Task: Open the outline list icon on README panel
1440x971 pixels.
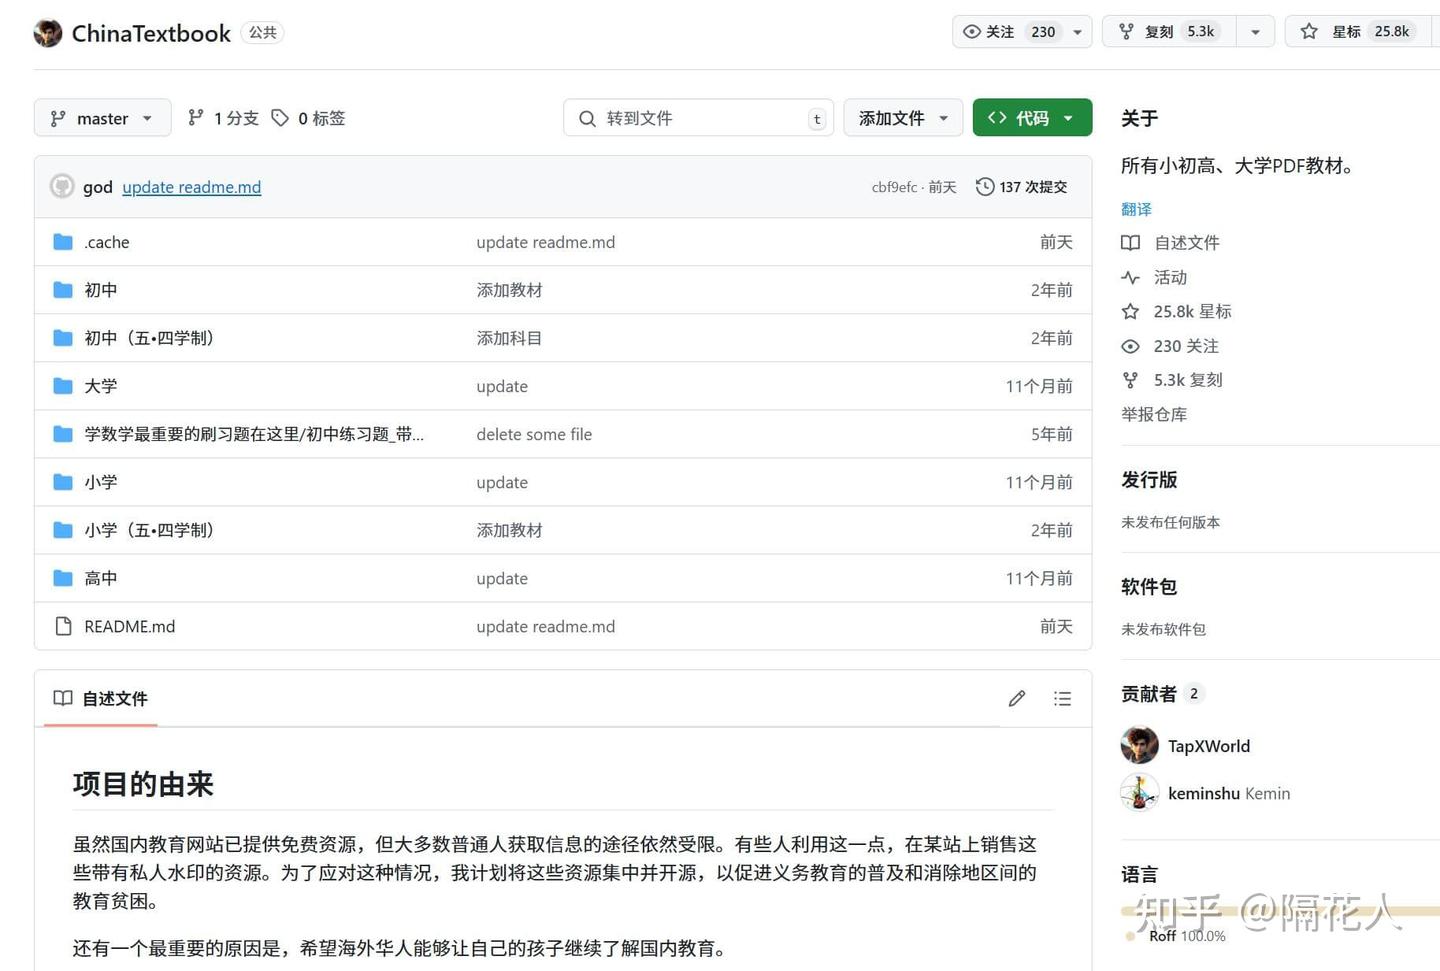Action: click(1062, 698)
